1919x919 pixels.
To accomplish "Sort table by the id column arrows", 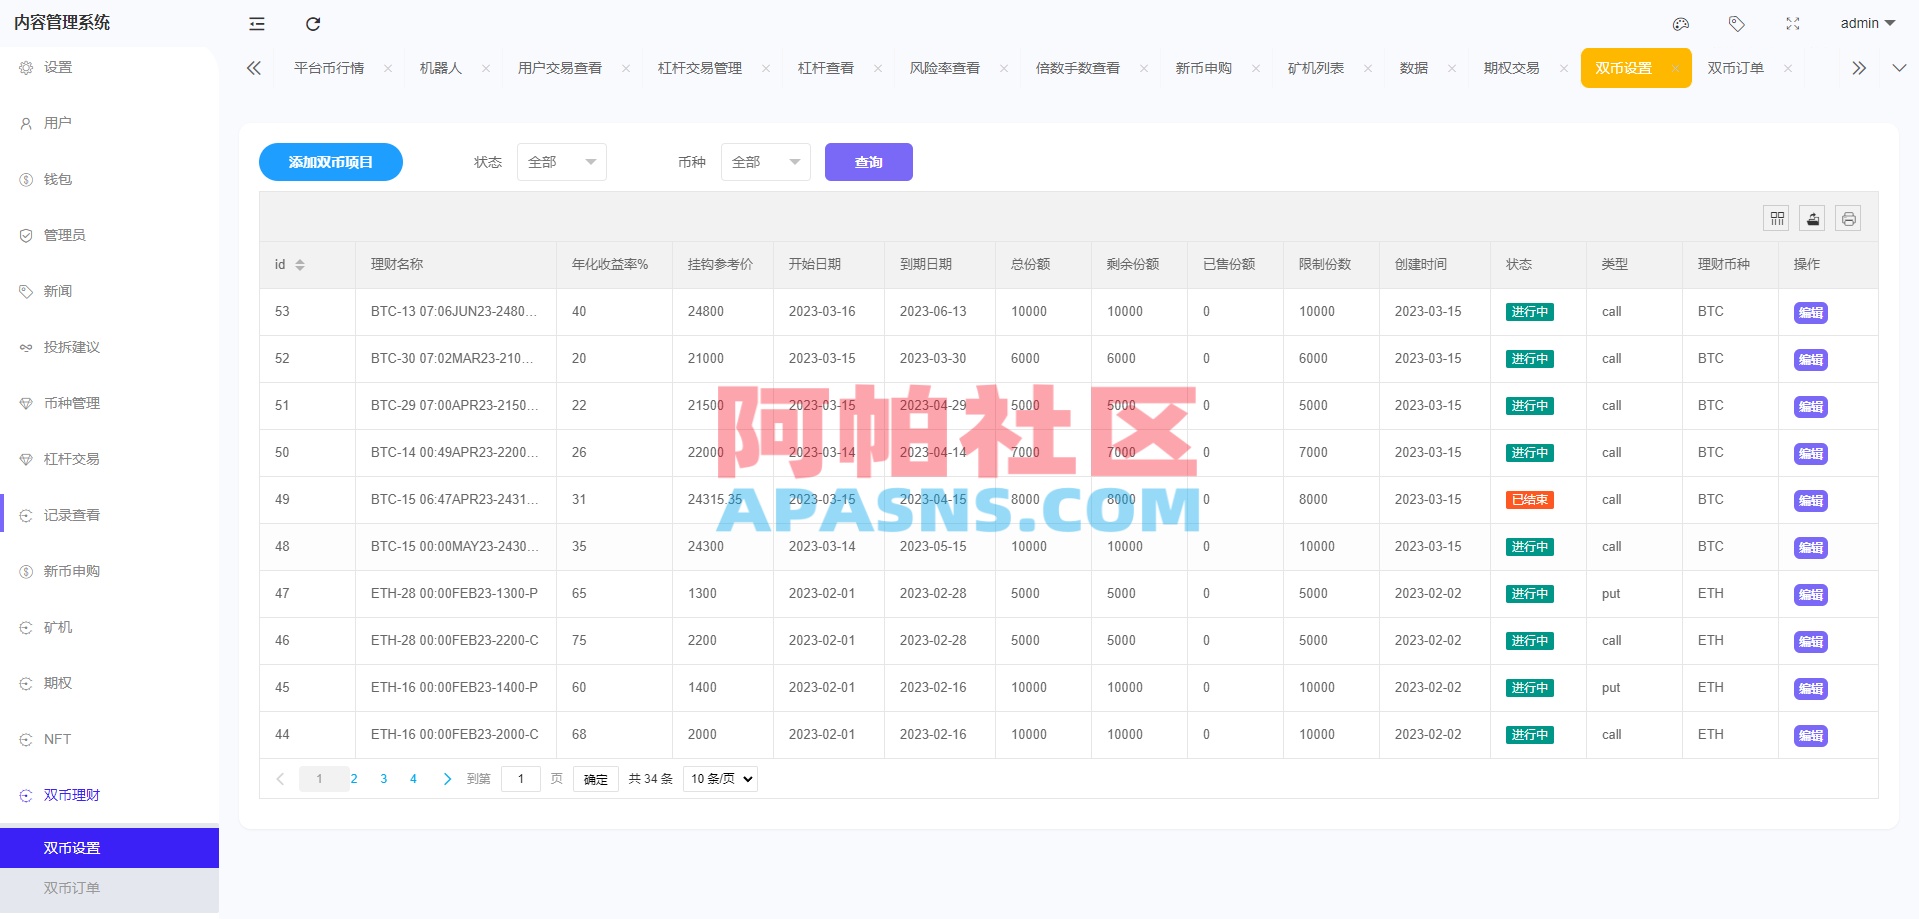I will tap(299, 264).
